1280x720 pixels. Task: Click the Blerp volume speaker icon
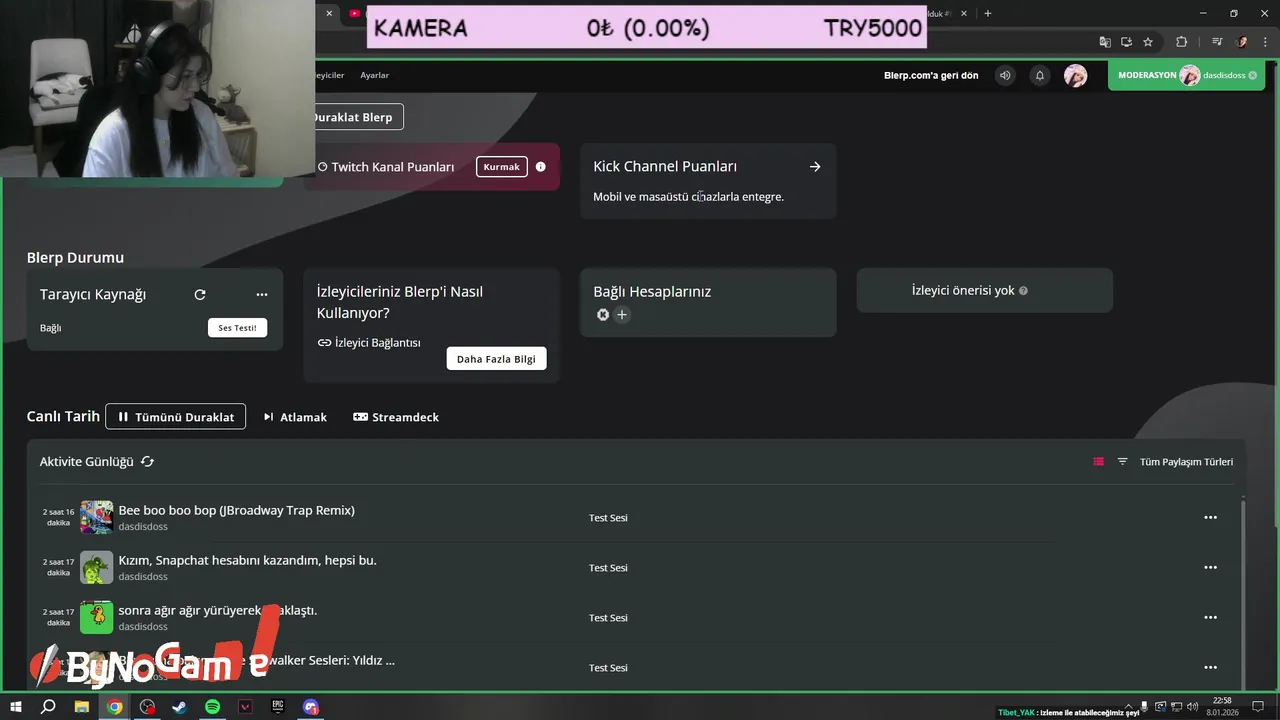(x=1005, y=76)
